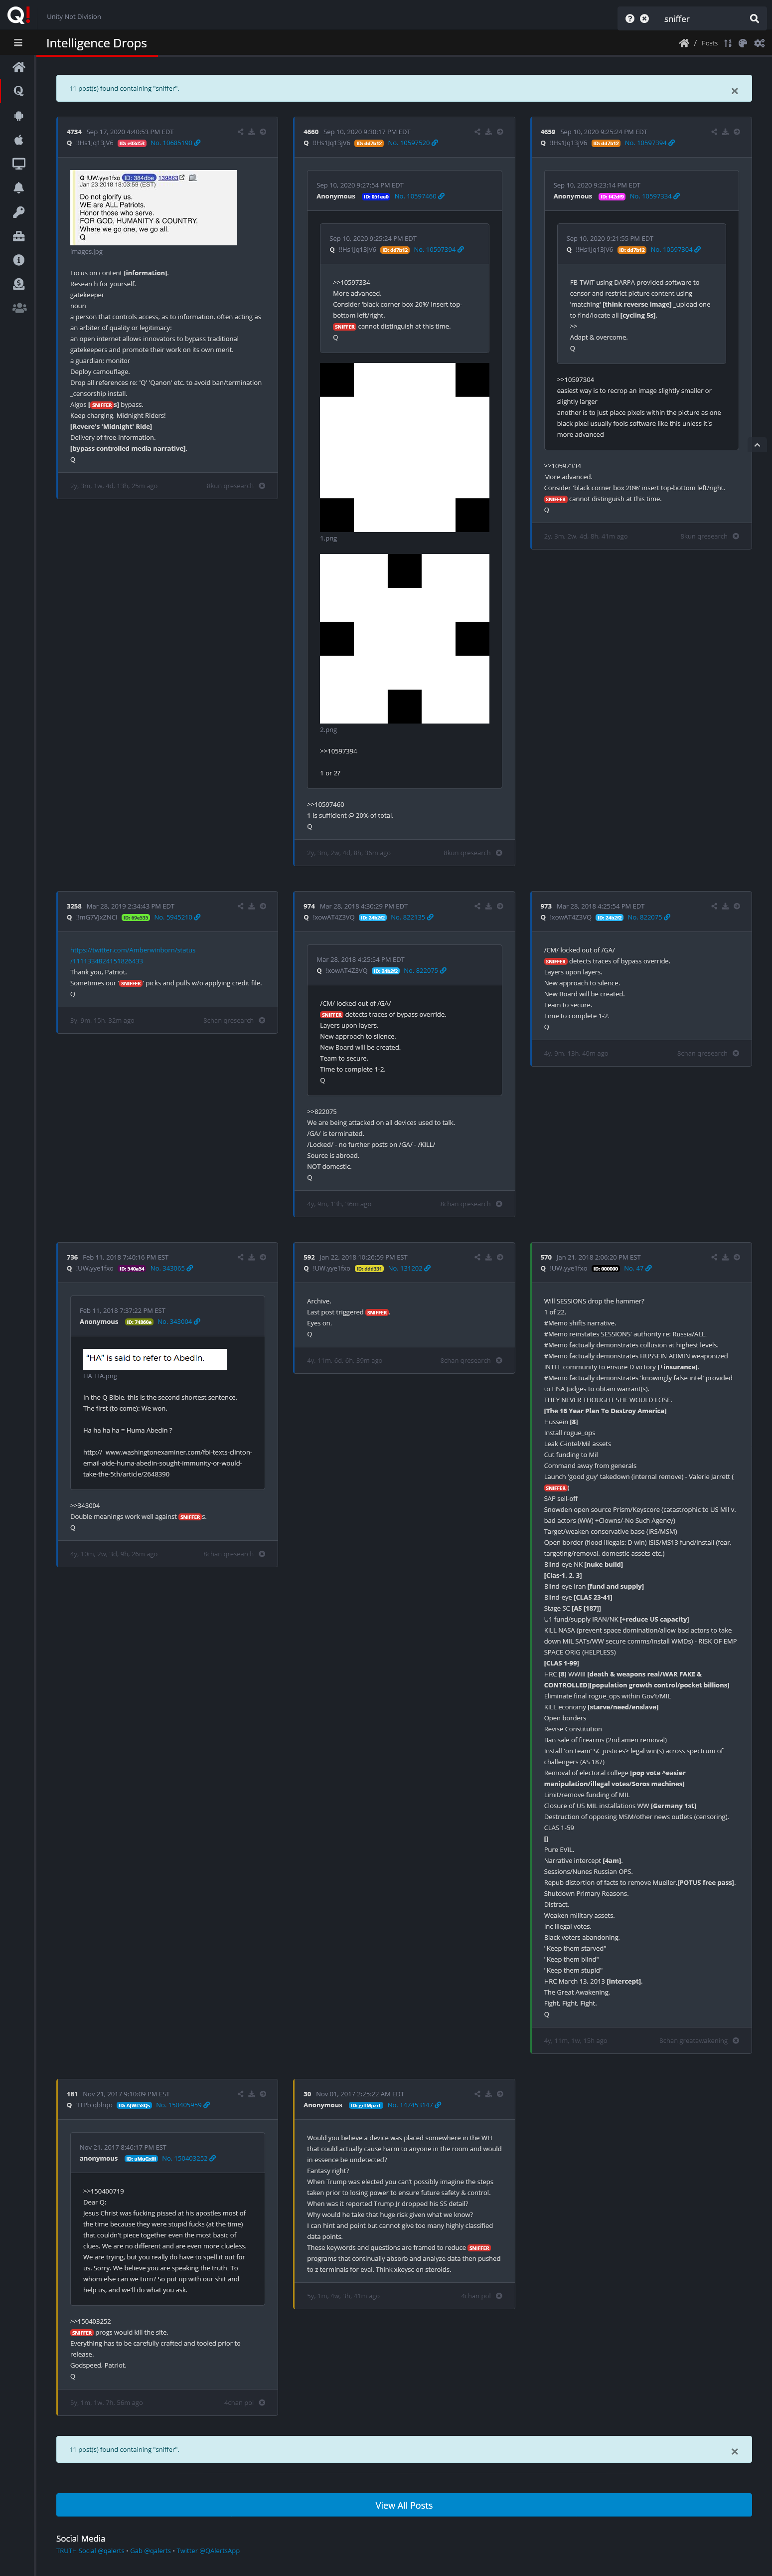Image resolution: width=772 pixels, height=2576 pixels.
Task: Open the 1.png black corner boxes image
Action: pyautogui.click(x=404, y=447)
